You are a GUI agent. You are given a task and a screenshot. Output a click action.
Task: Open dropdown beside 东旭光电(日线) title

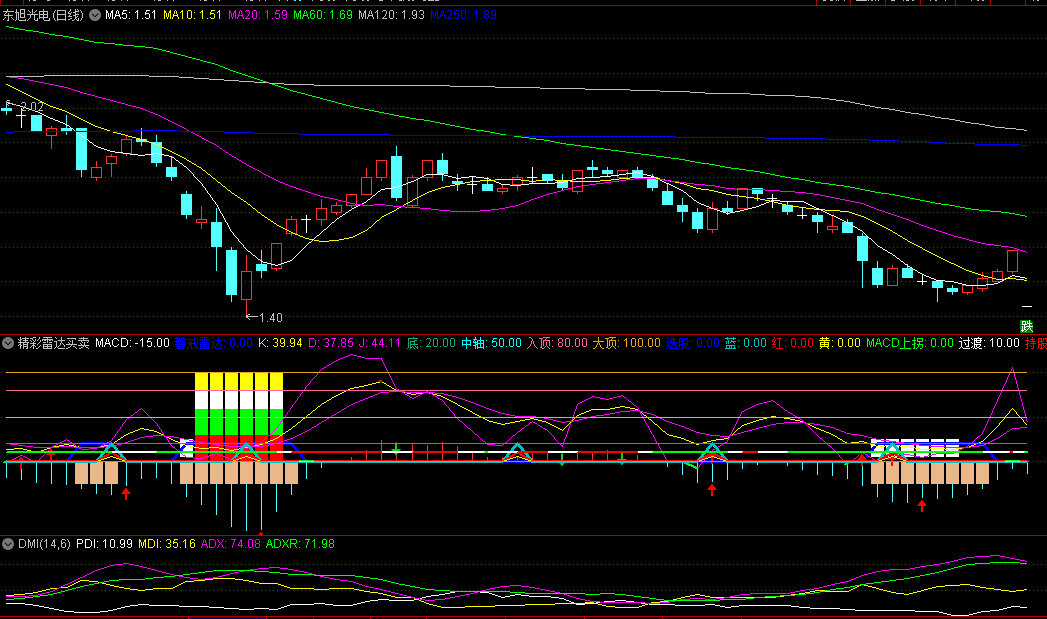click(x=95, y=15)
